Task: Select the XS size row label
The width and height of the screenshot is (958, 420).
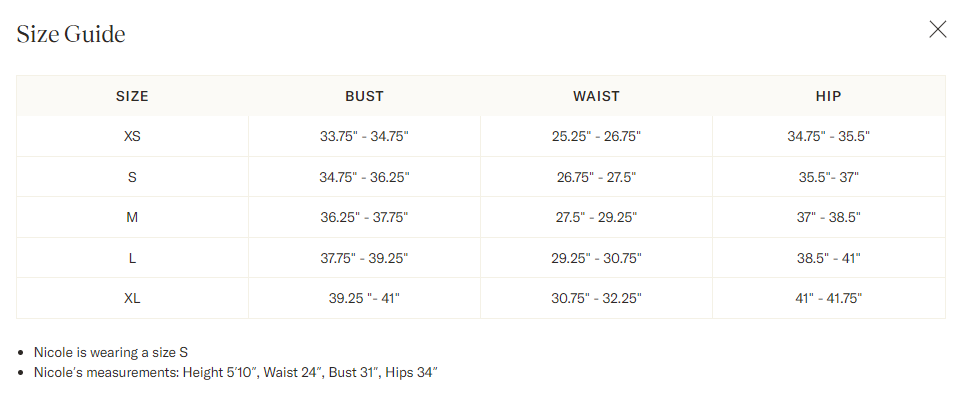Action: pyautogui.click(x=132, y=136)
